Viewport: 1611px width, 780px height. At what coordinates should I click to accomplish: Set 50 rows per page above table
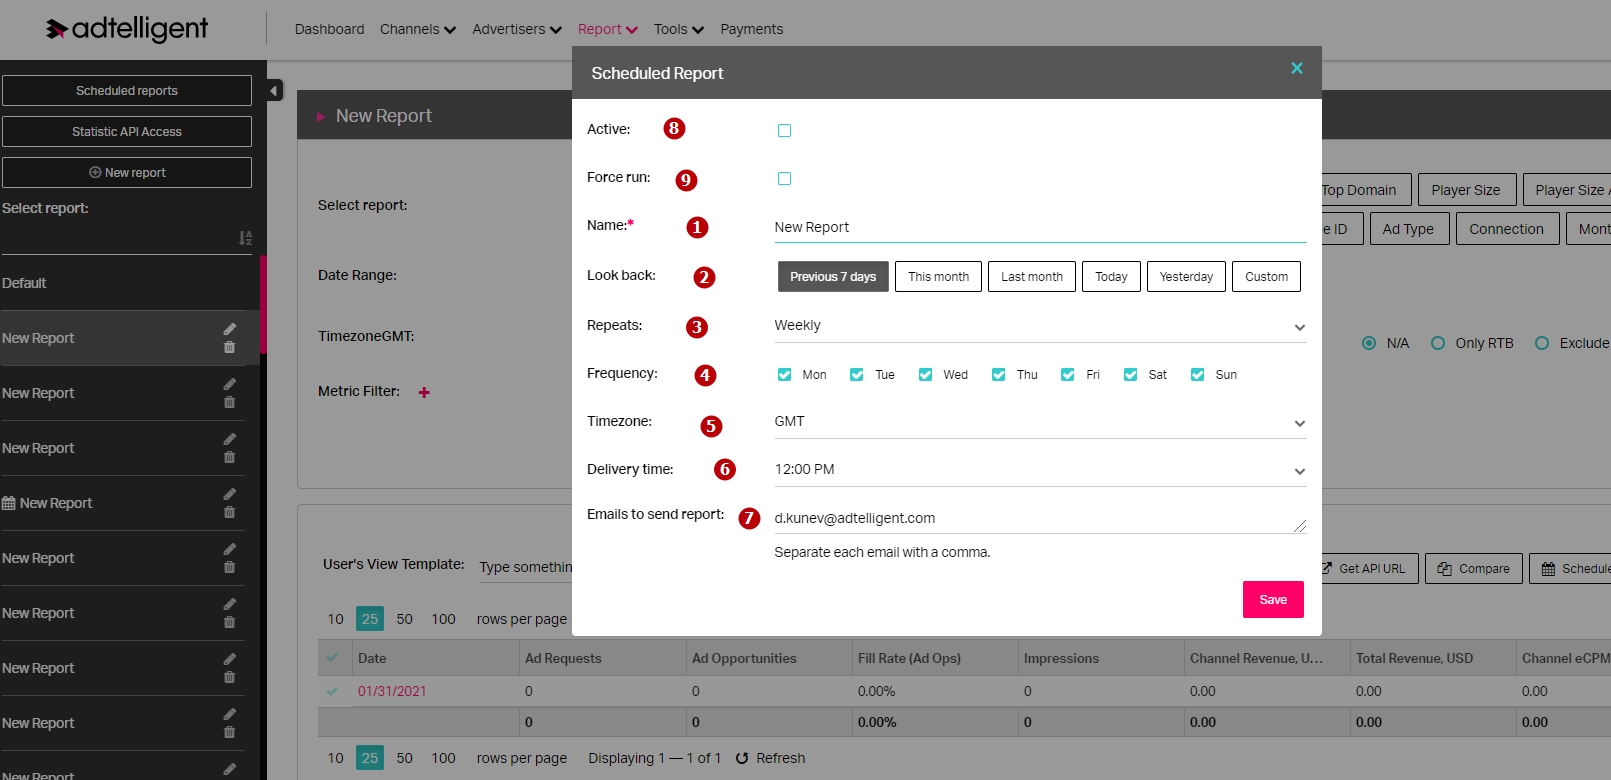pos(404,619)
